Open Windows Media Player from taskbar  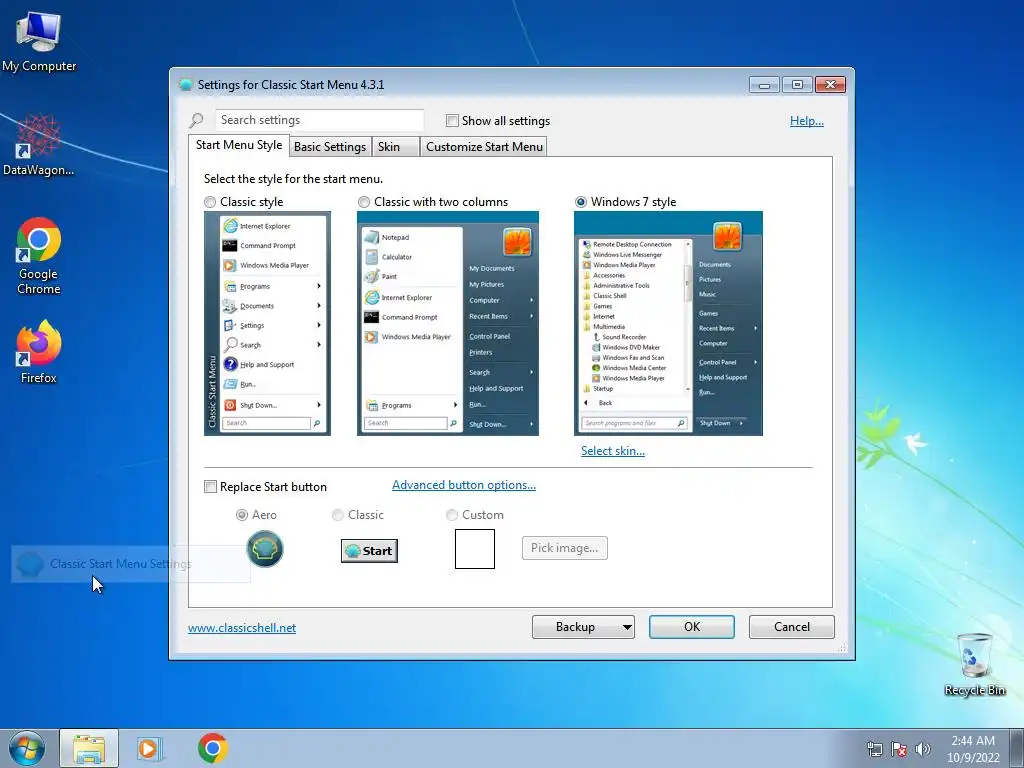(149, 748)
